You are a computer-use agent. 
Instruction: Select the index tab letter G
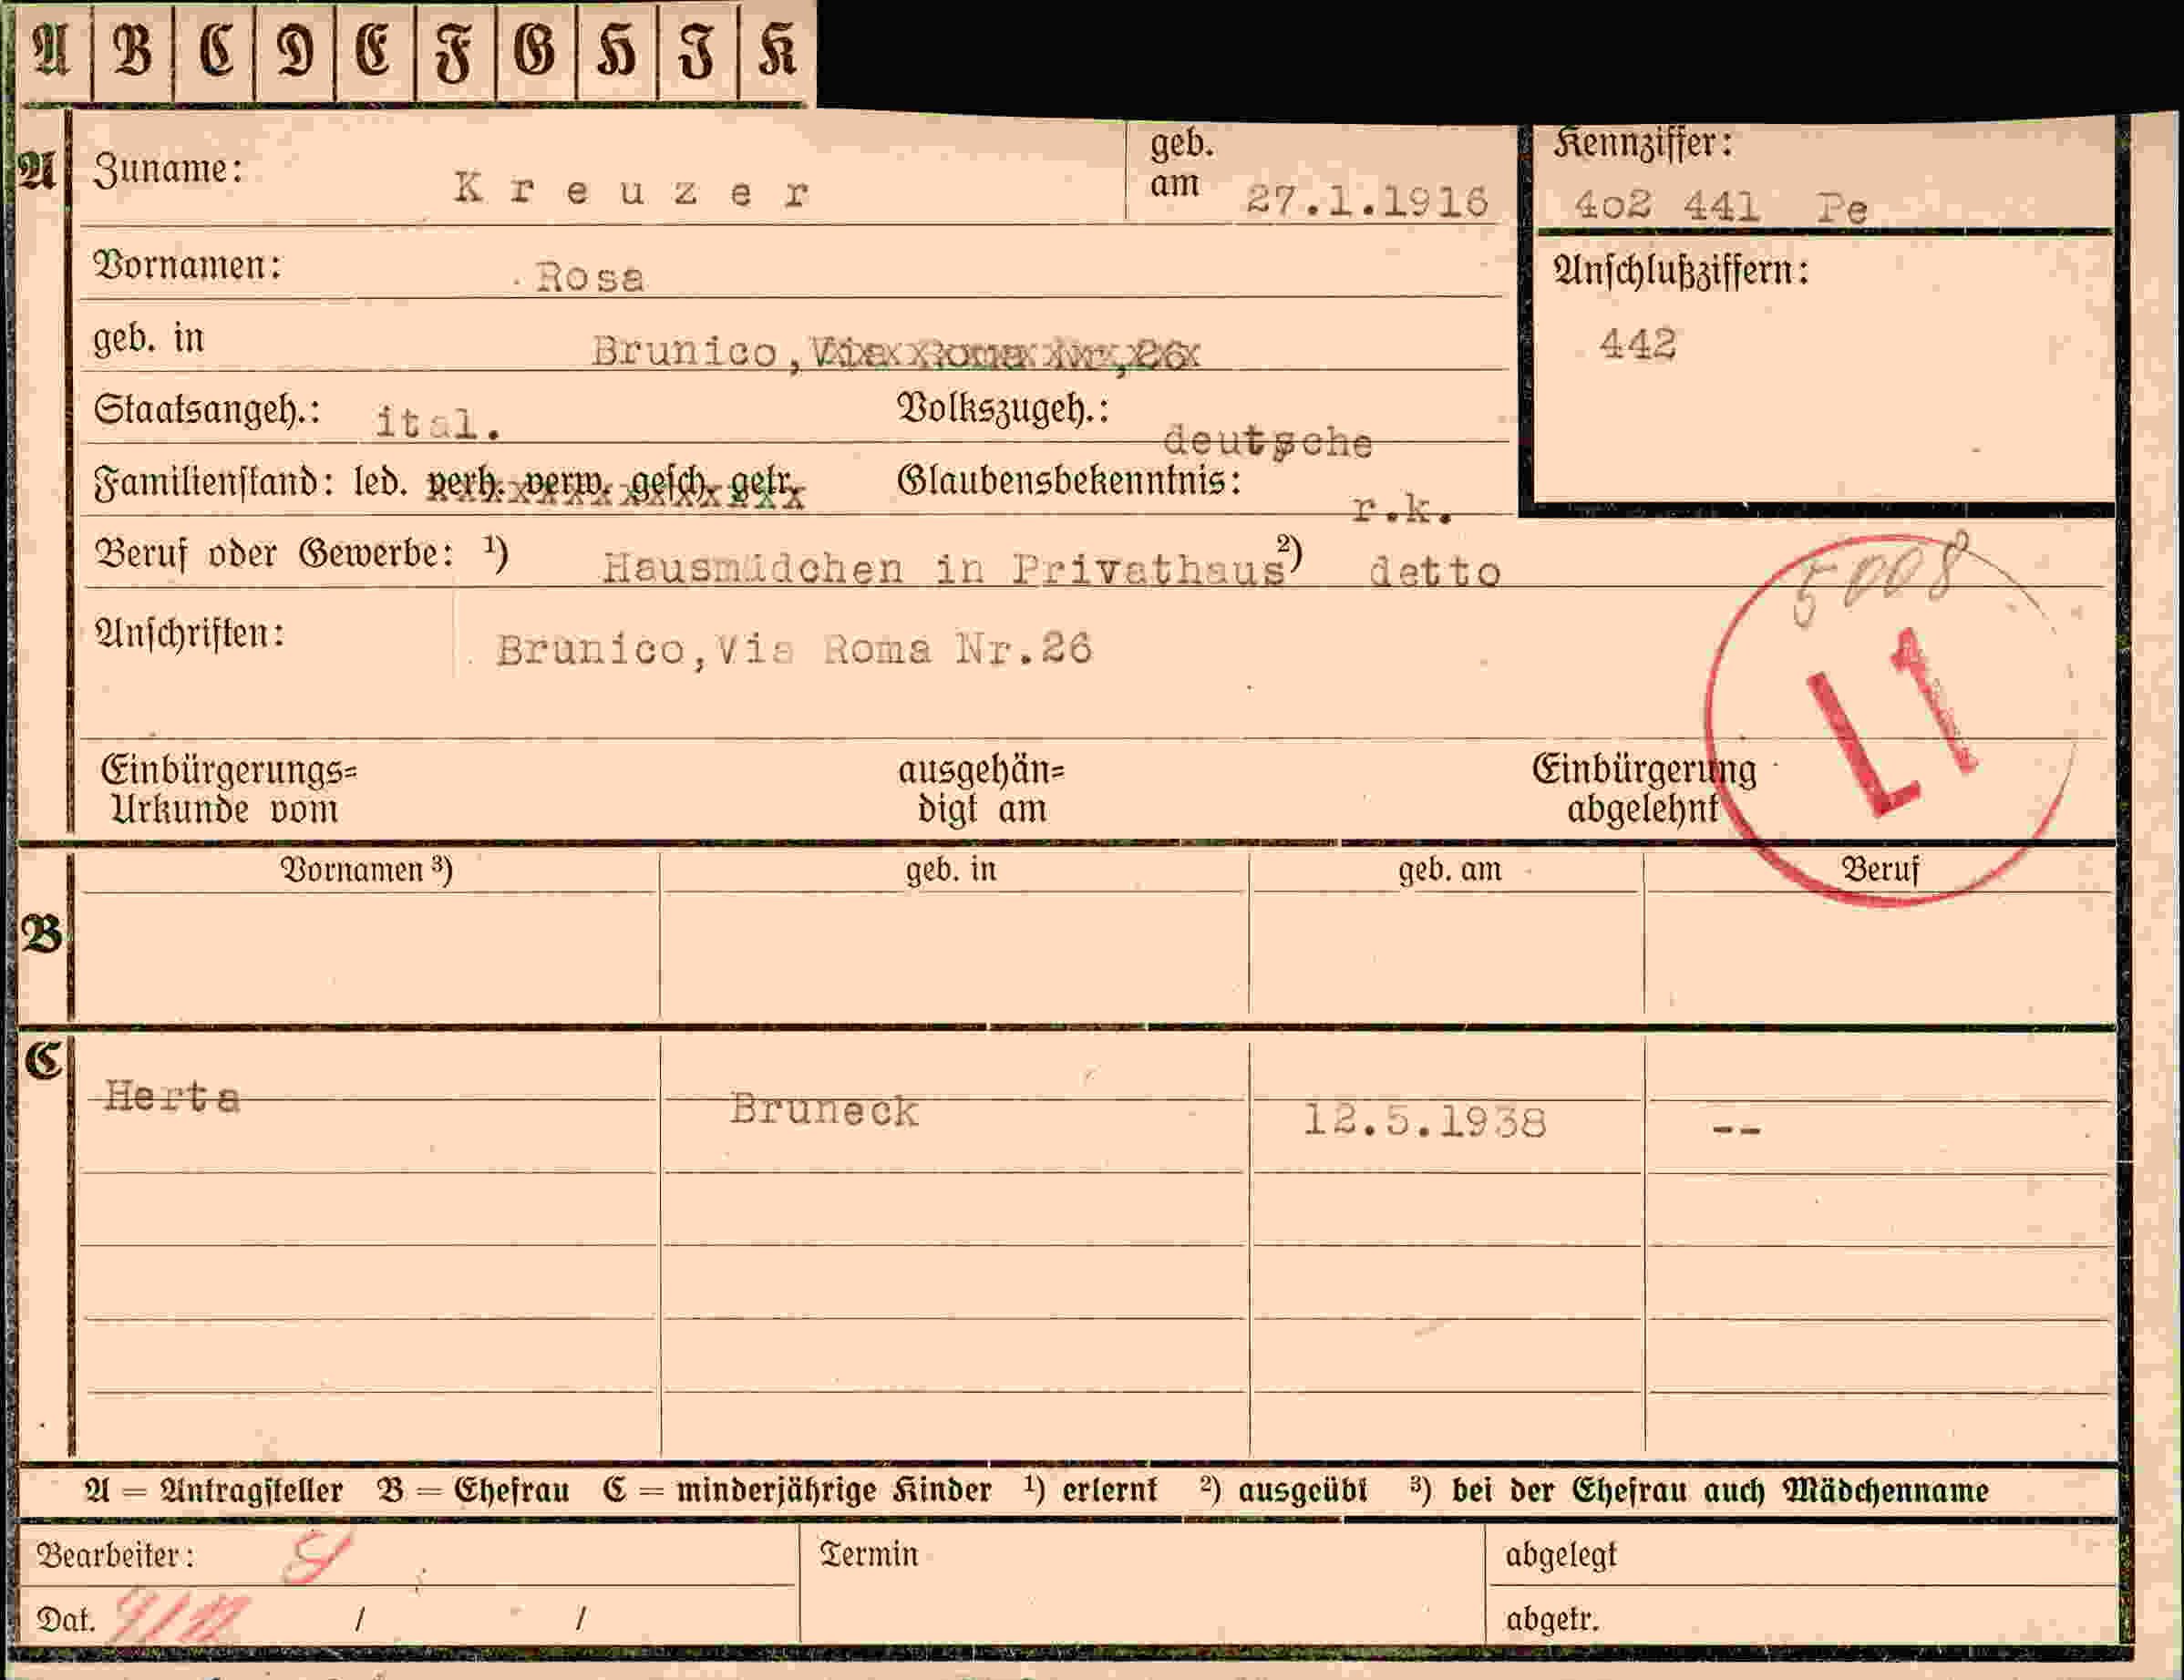pos(535,50)
